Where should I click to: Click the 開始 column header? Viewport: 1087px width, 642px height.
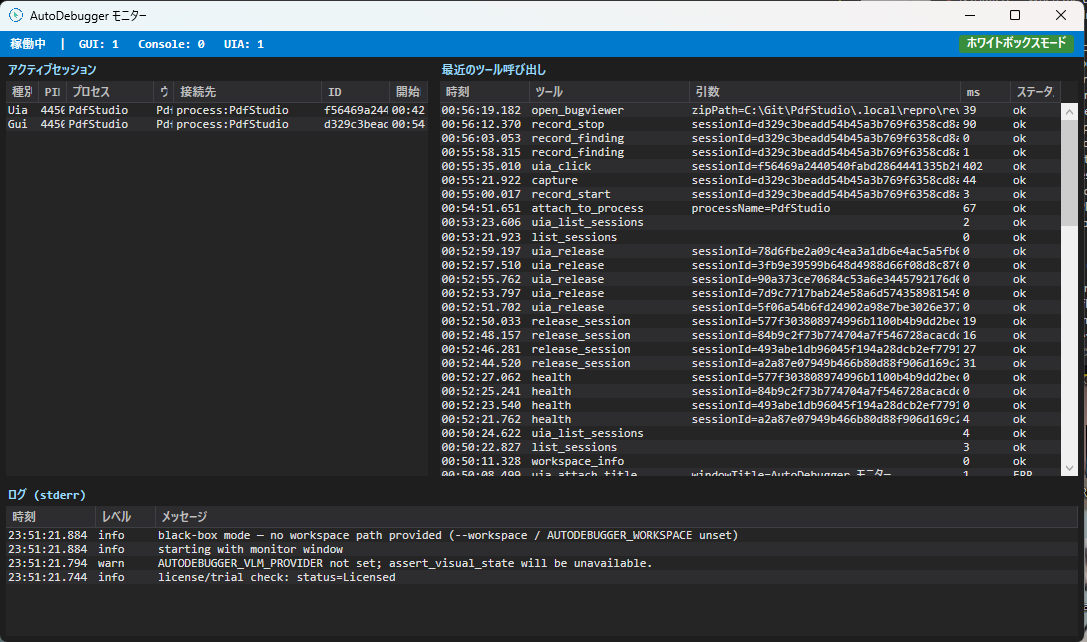408,92
